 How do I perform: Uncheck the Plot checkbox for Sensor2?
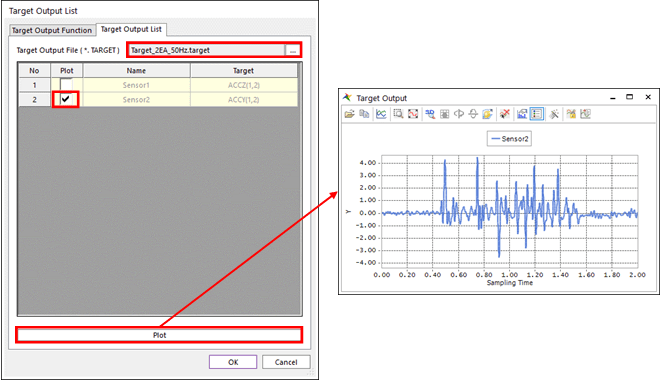click(x=66, y=99)
